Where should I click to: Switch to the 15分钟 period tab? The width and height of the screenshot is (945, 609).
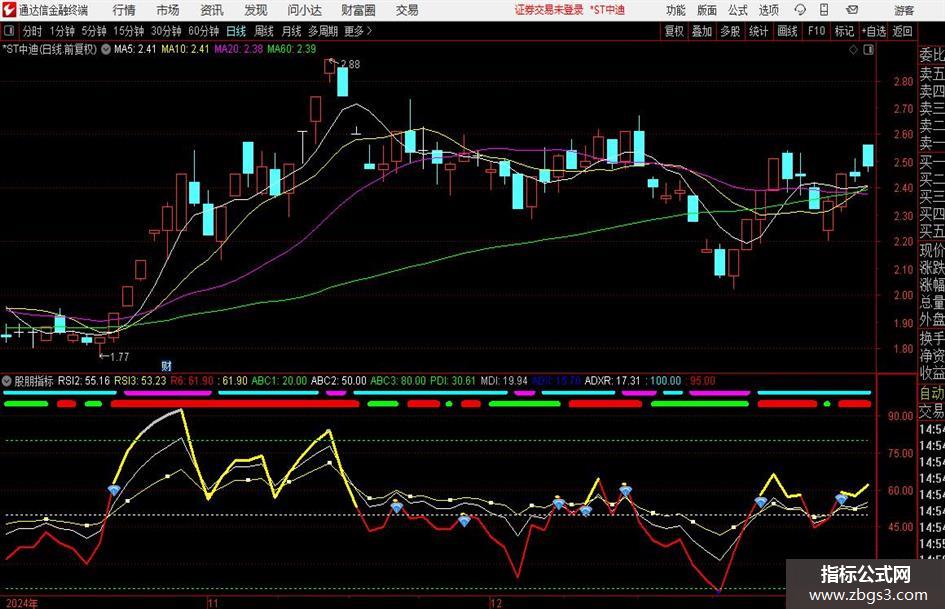point(128,31)
